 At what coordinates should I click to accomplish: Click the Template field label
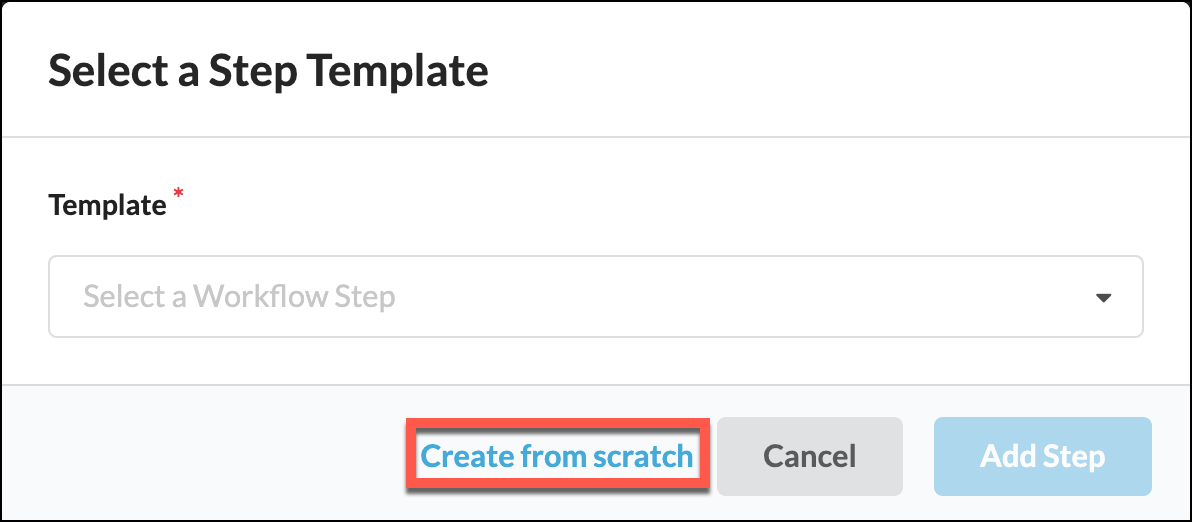pos(107,205)
